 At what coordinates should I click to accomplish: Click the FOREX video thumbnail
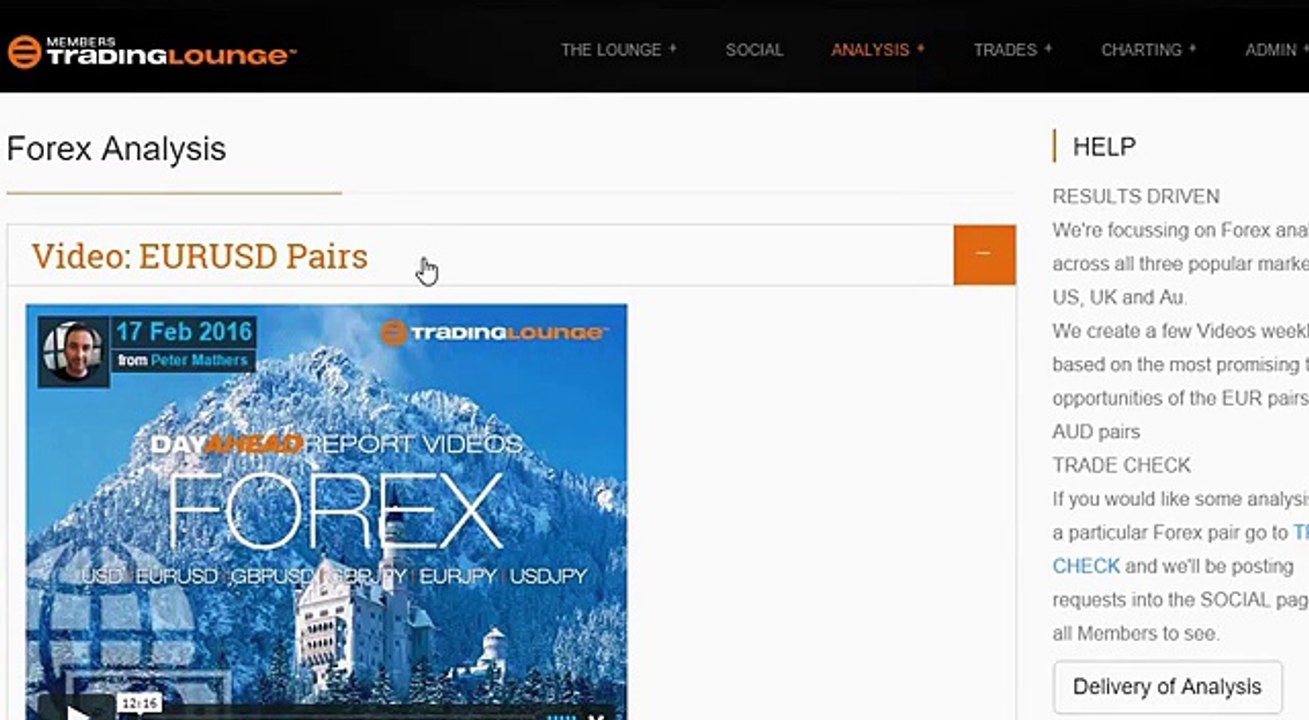[x=326, y=512]
